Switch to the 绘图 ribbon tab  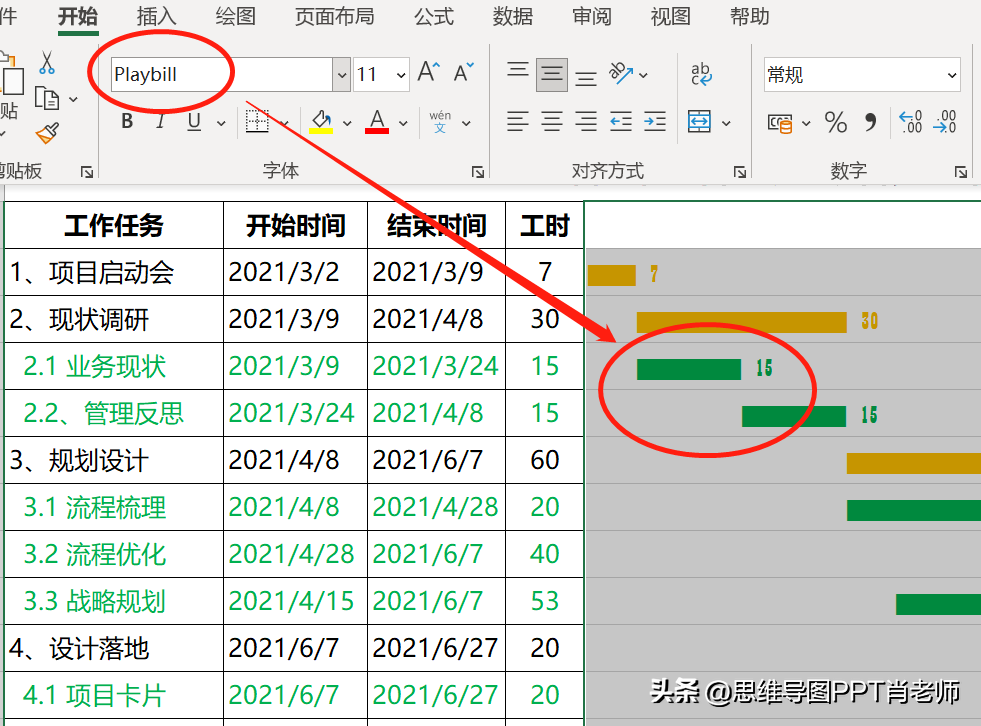(x=235, y=17)
